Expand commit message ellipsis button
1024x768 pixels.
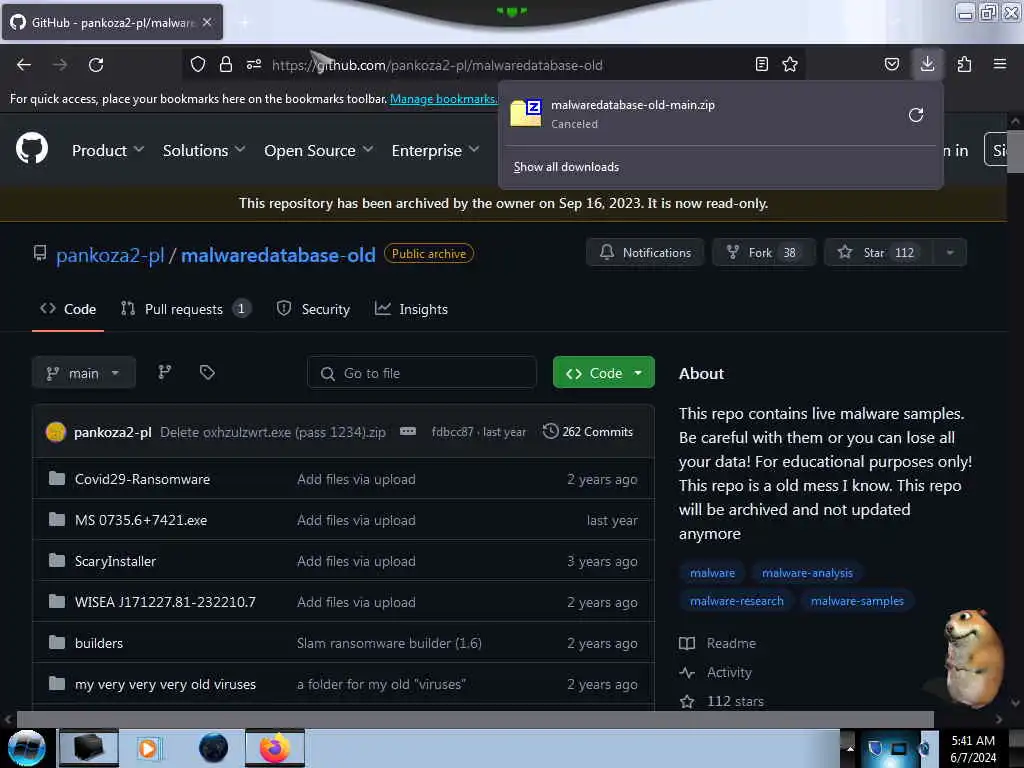tap(408, 432)
